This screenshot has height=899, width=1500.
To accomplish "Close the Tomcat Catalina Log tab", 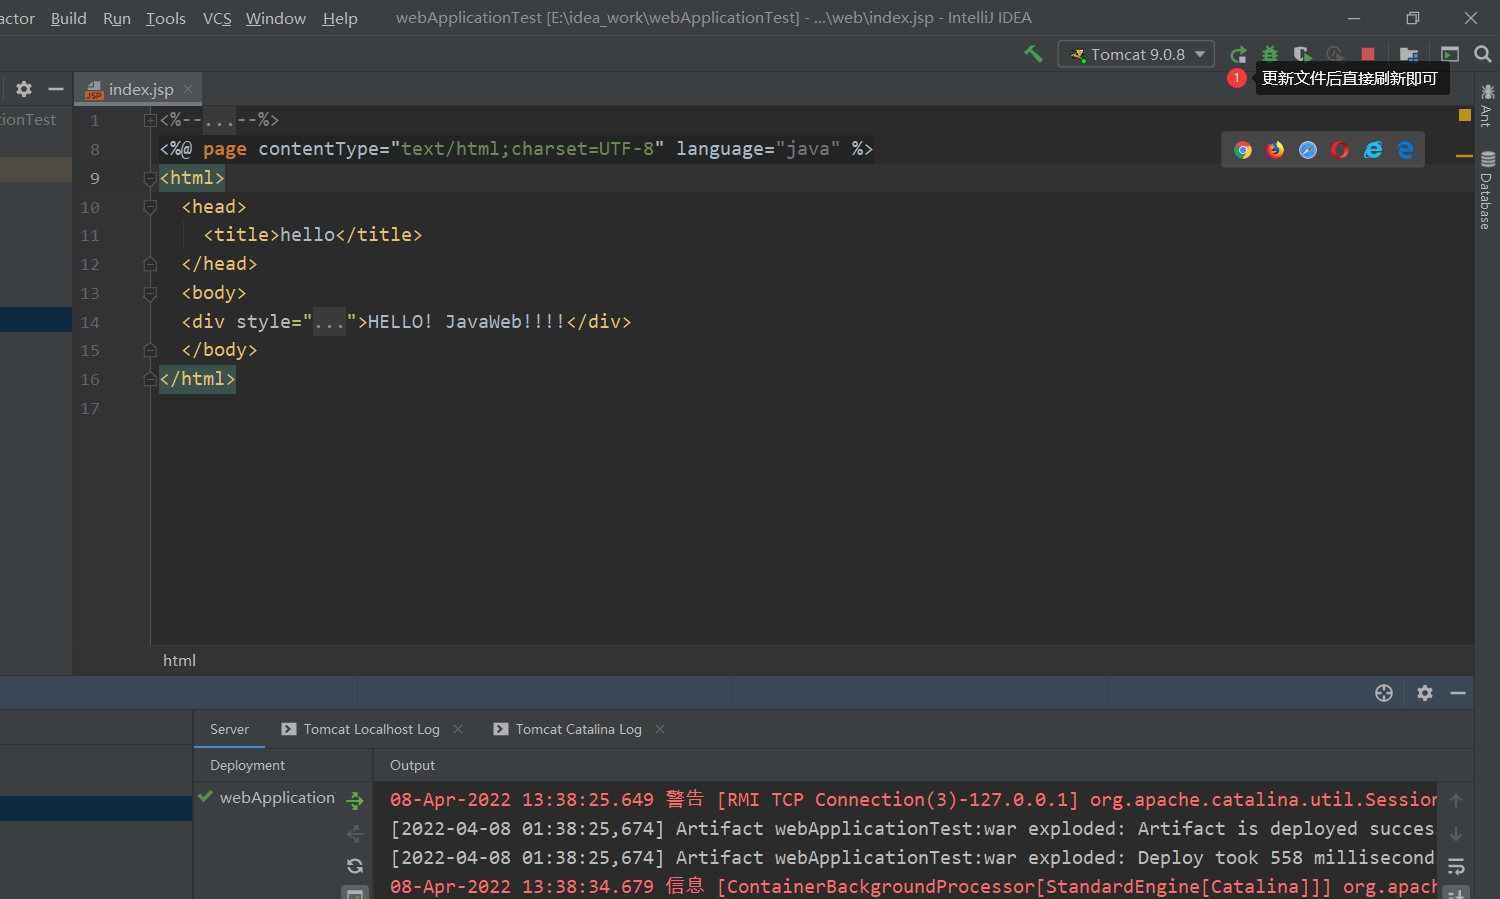I will [x=660, y=729].
